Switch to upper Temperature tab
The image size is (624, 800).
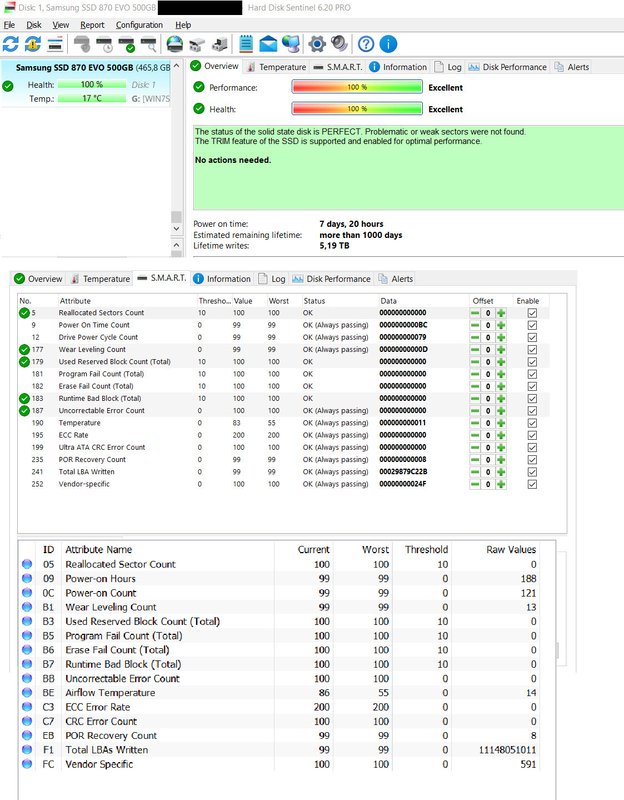(x=276, y=67)
